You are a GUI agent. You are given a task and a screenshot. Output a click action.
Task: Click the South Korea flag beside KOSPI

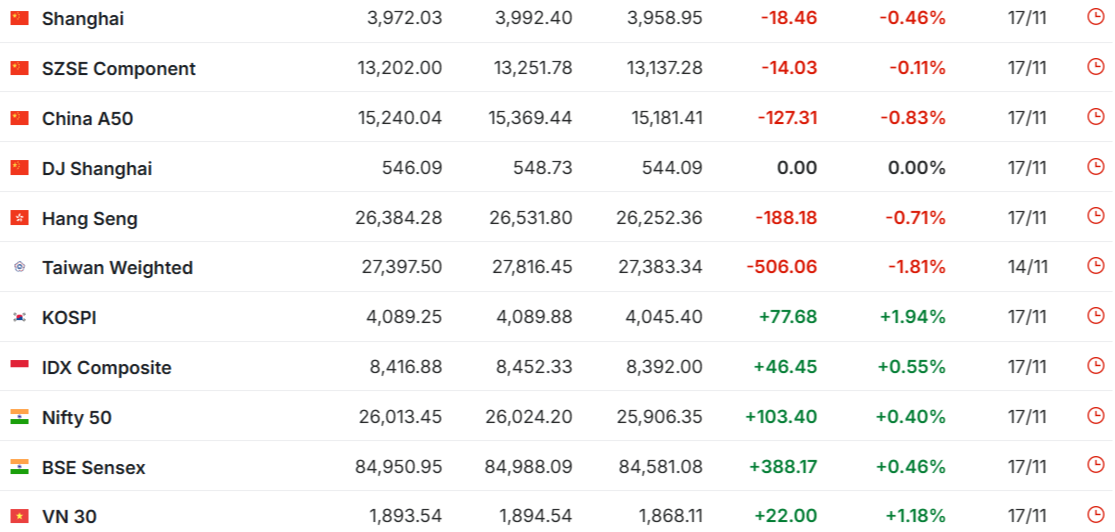(20, 317)
